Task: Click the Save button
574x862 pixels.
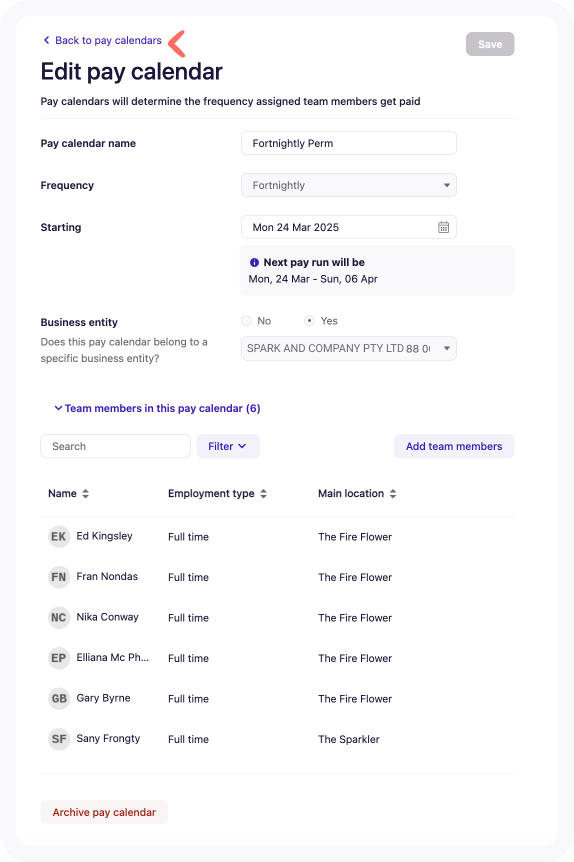Action: click(x=490, y=44)
